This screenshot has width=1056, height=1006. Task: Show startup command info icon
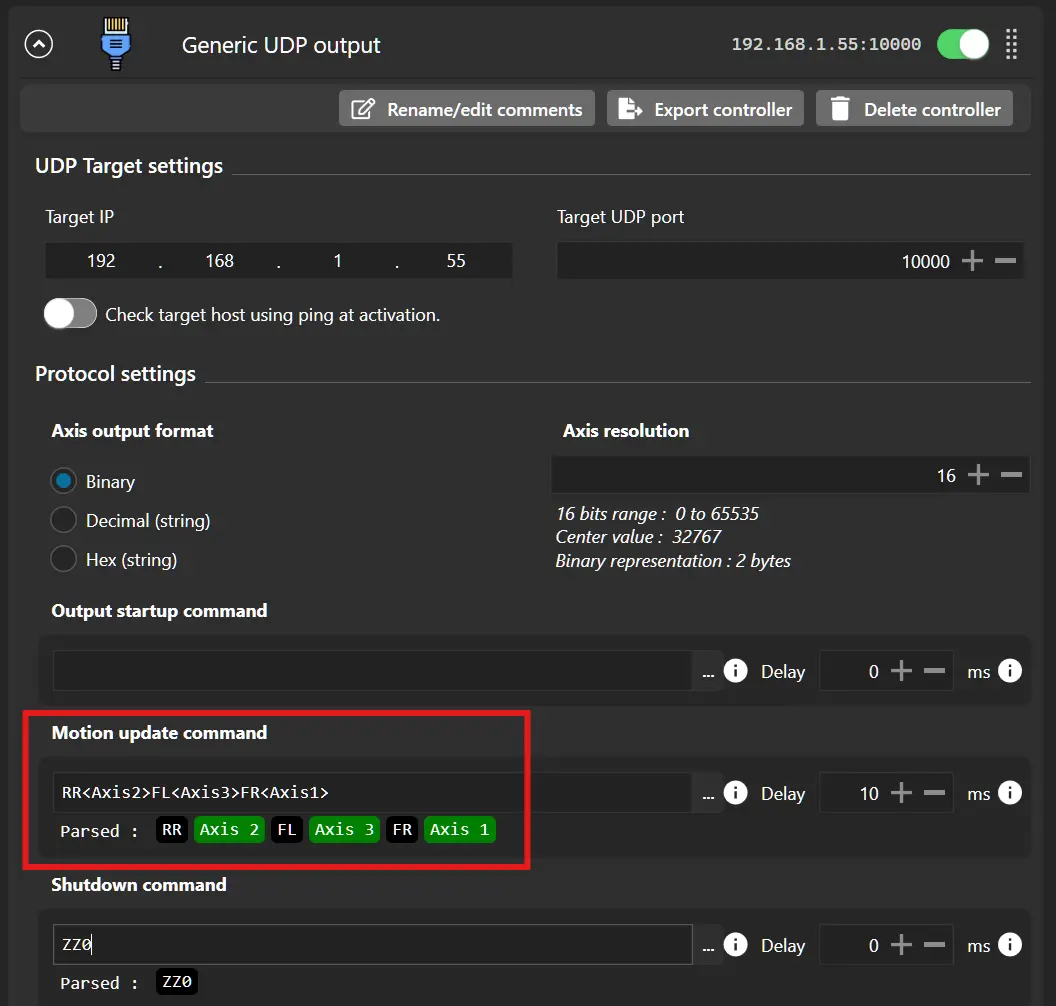pos(735,671)
